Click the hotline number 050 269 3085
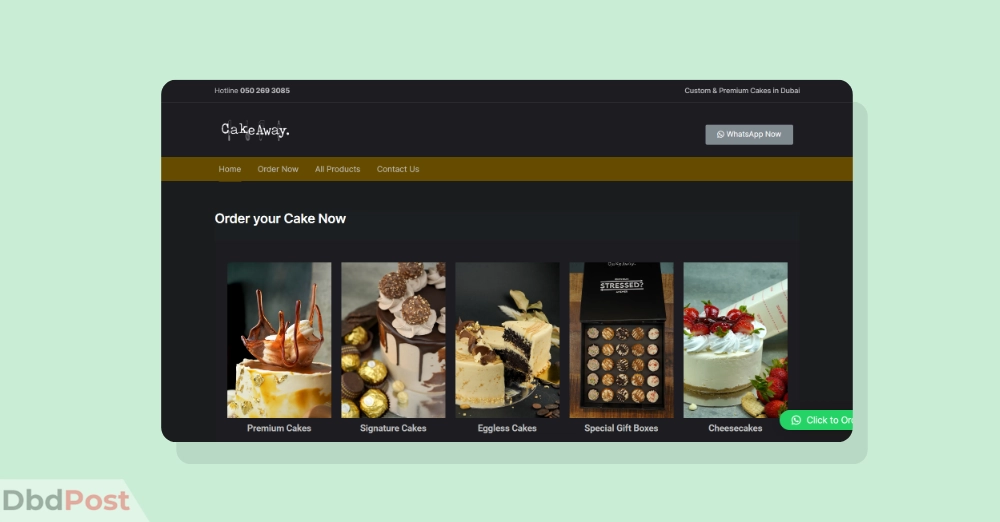Screen dimensions: 1000x522 [265, 91]
